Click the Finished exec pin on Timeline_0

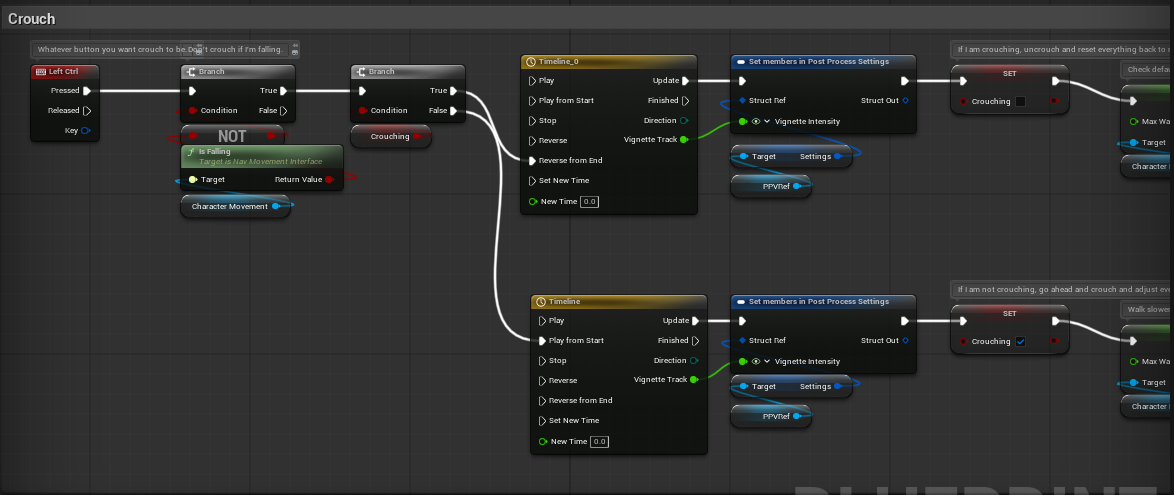[686, 100]
